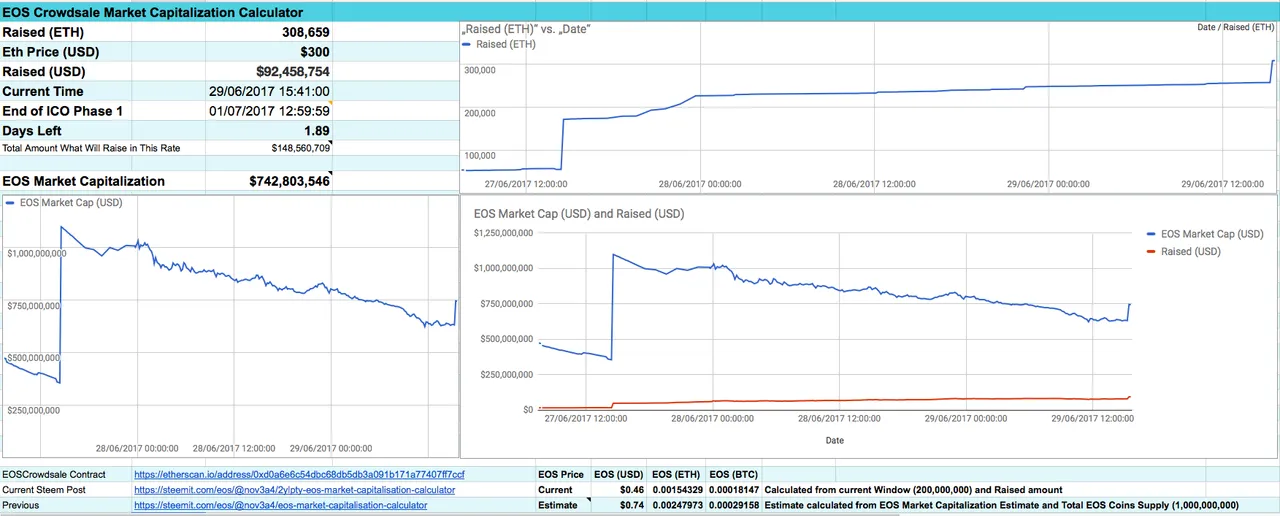
Task: Click the 'Current Time' label cell
Action: pyautogui.click(x=43, y=91)
